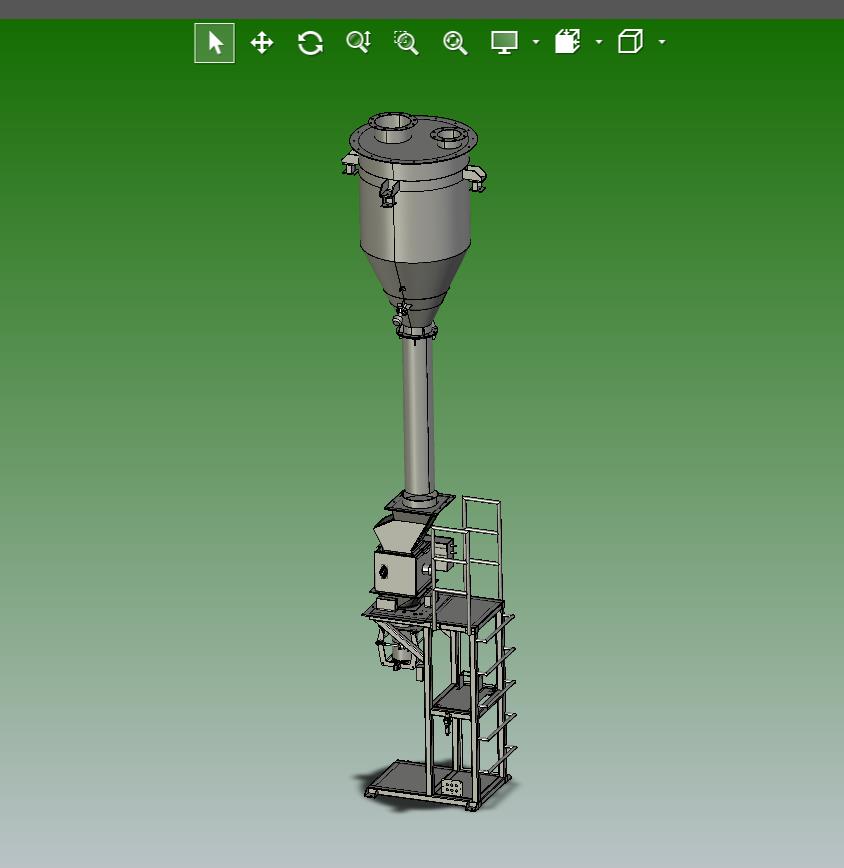Activate the rotate view tool
The image size is (844, 868).
[310, 43]
